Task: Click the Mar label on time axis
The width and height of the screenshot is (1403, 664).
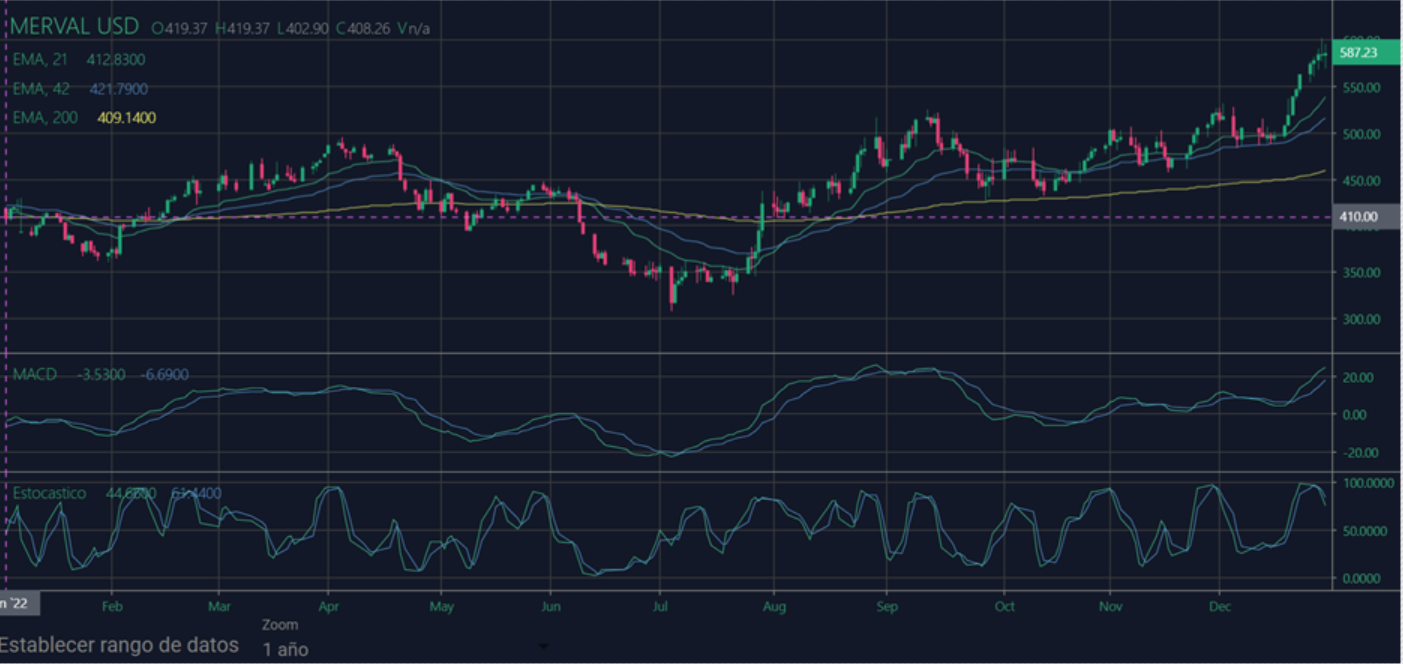Action: tap(219, 606)
